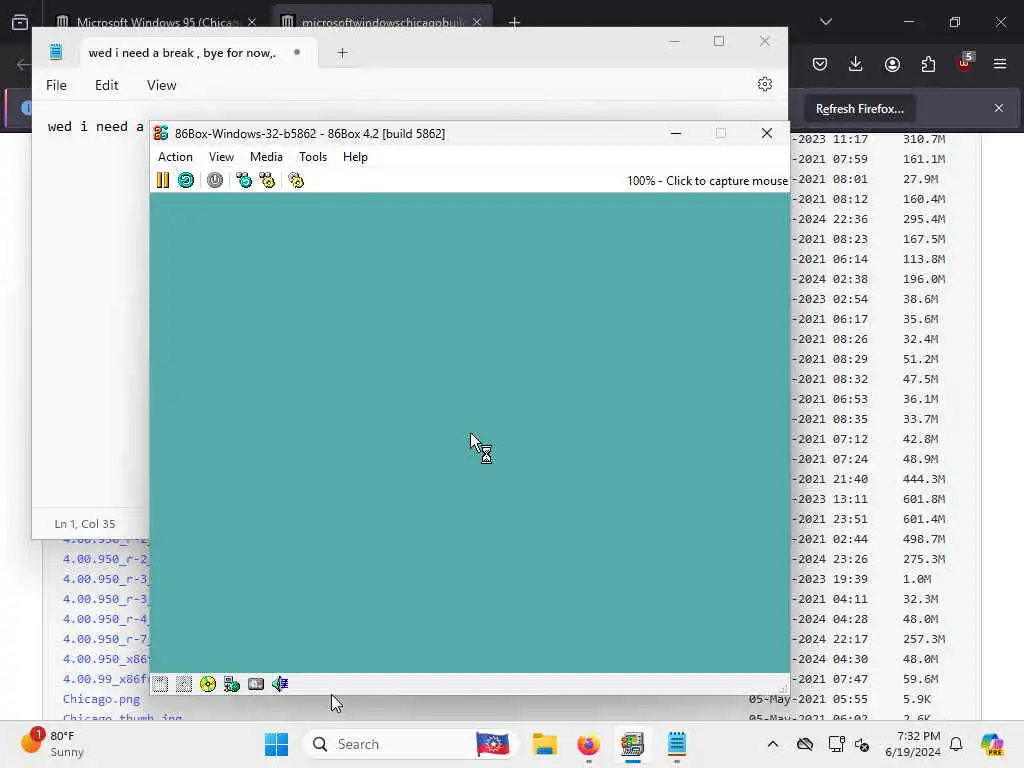The height and width of the screenshot is (768, 1024).
Task: Open the weather widget showing 80°F
Action: pyautogui.click(x=52, y=744)
